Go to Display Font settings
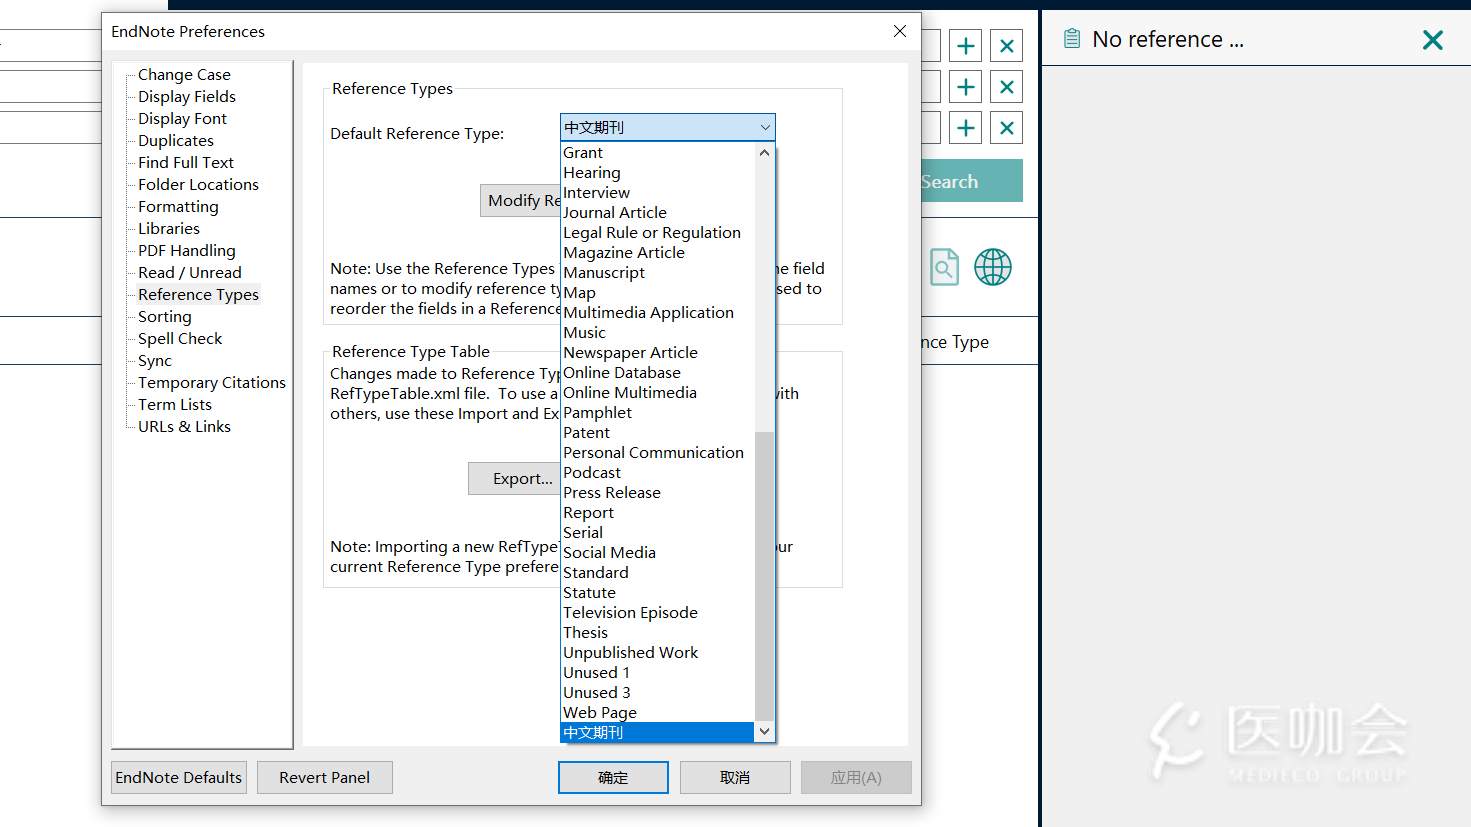Image resolution: width=1471 pixels, height=827 pixels. pyautogui.click(x=182, y=119)
